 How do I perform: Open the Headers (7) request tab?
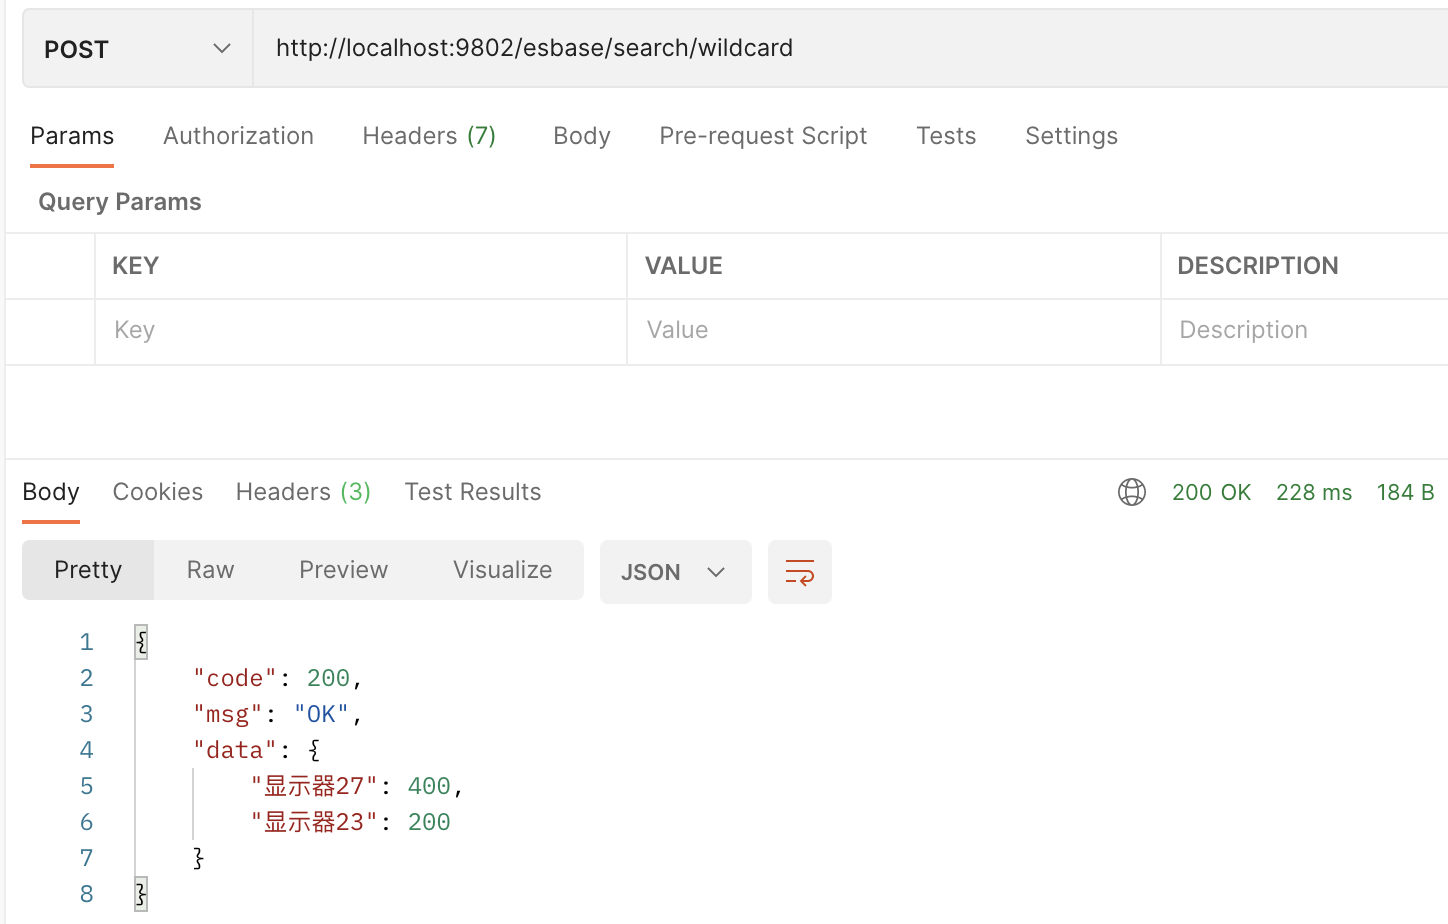click(429, 135)
